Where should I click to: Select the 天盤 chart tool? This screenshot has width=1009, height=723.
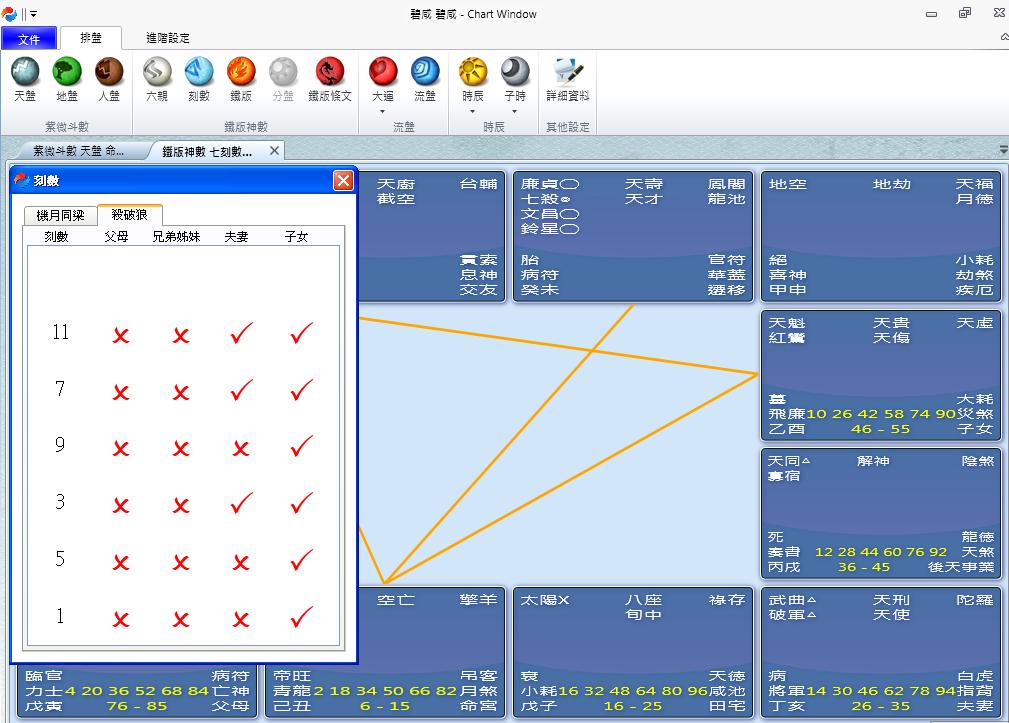click(x=25, y=78)
